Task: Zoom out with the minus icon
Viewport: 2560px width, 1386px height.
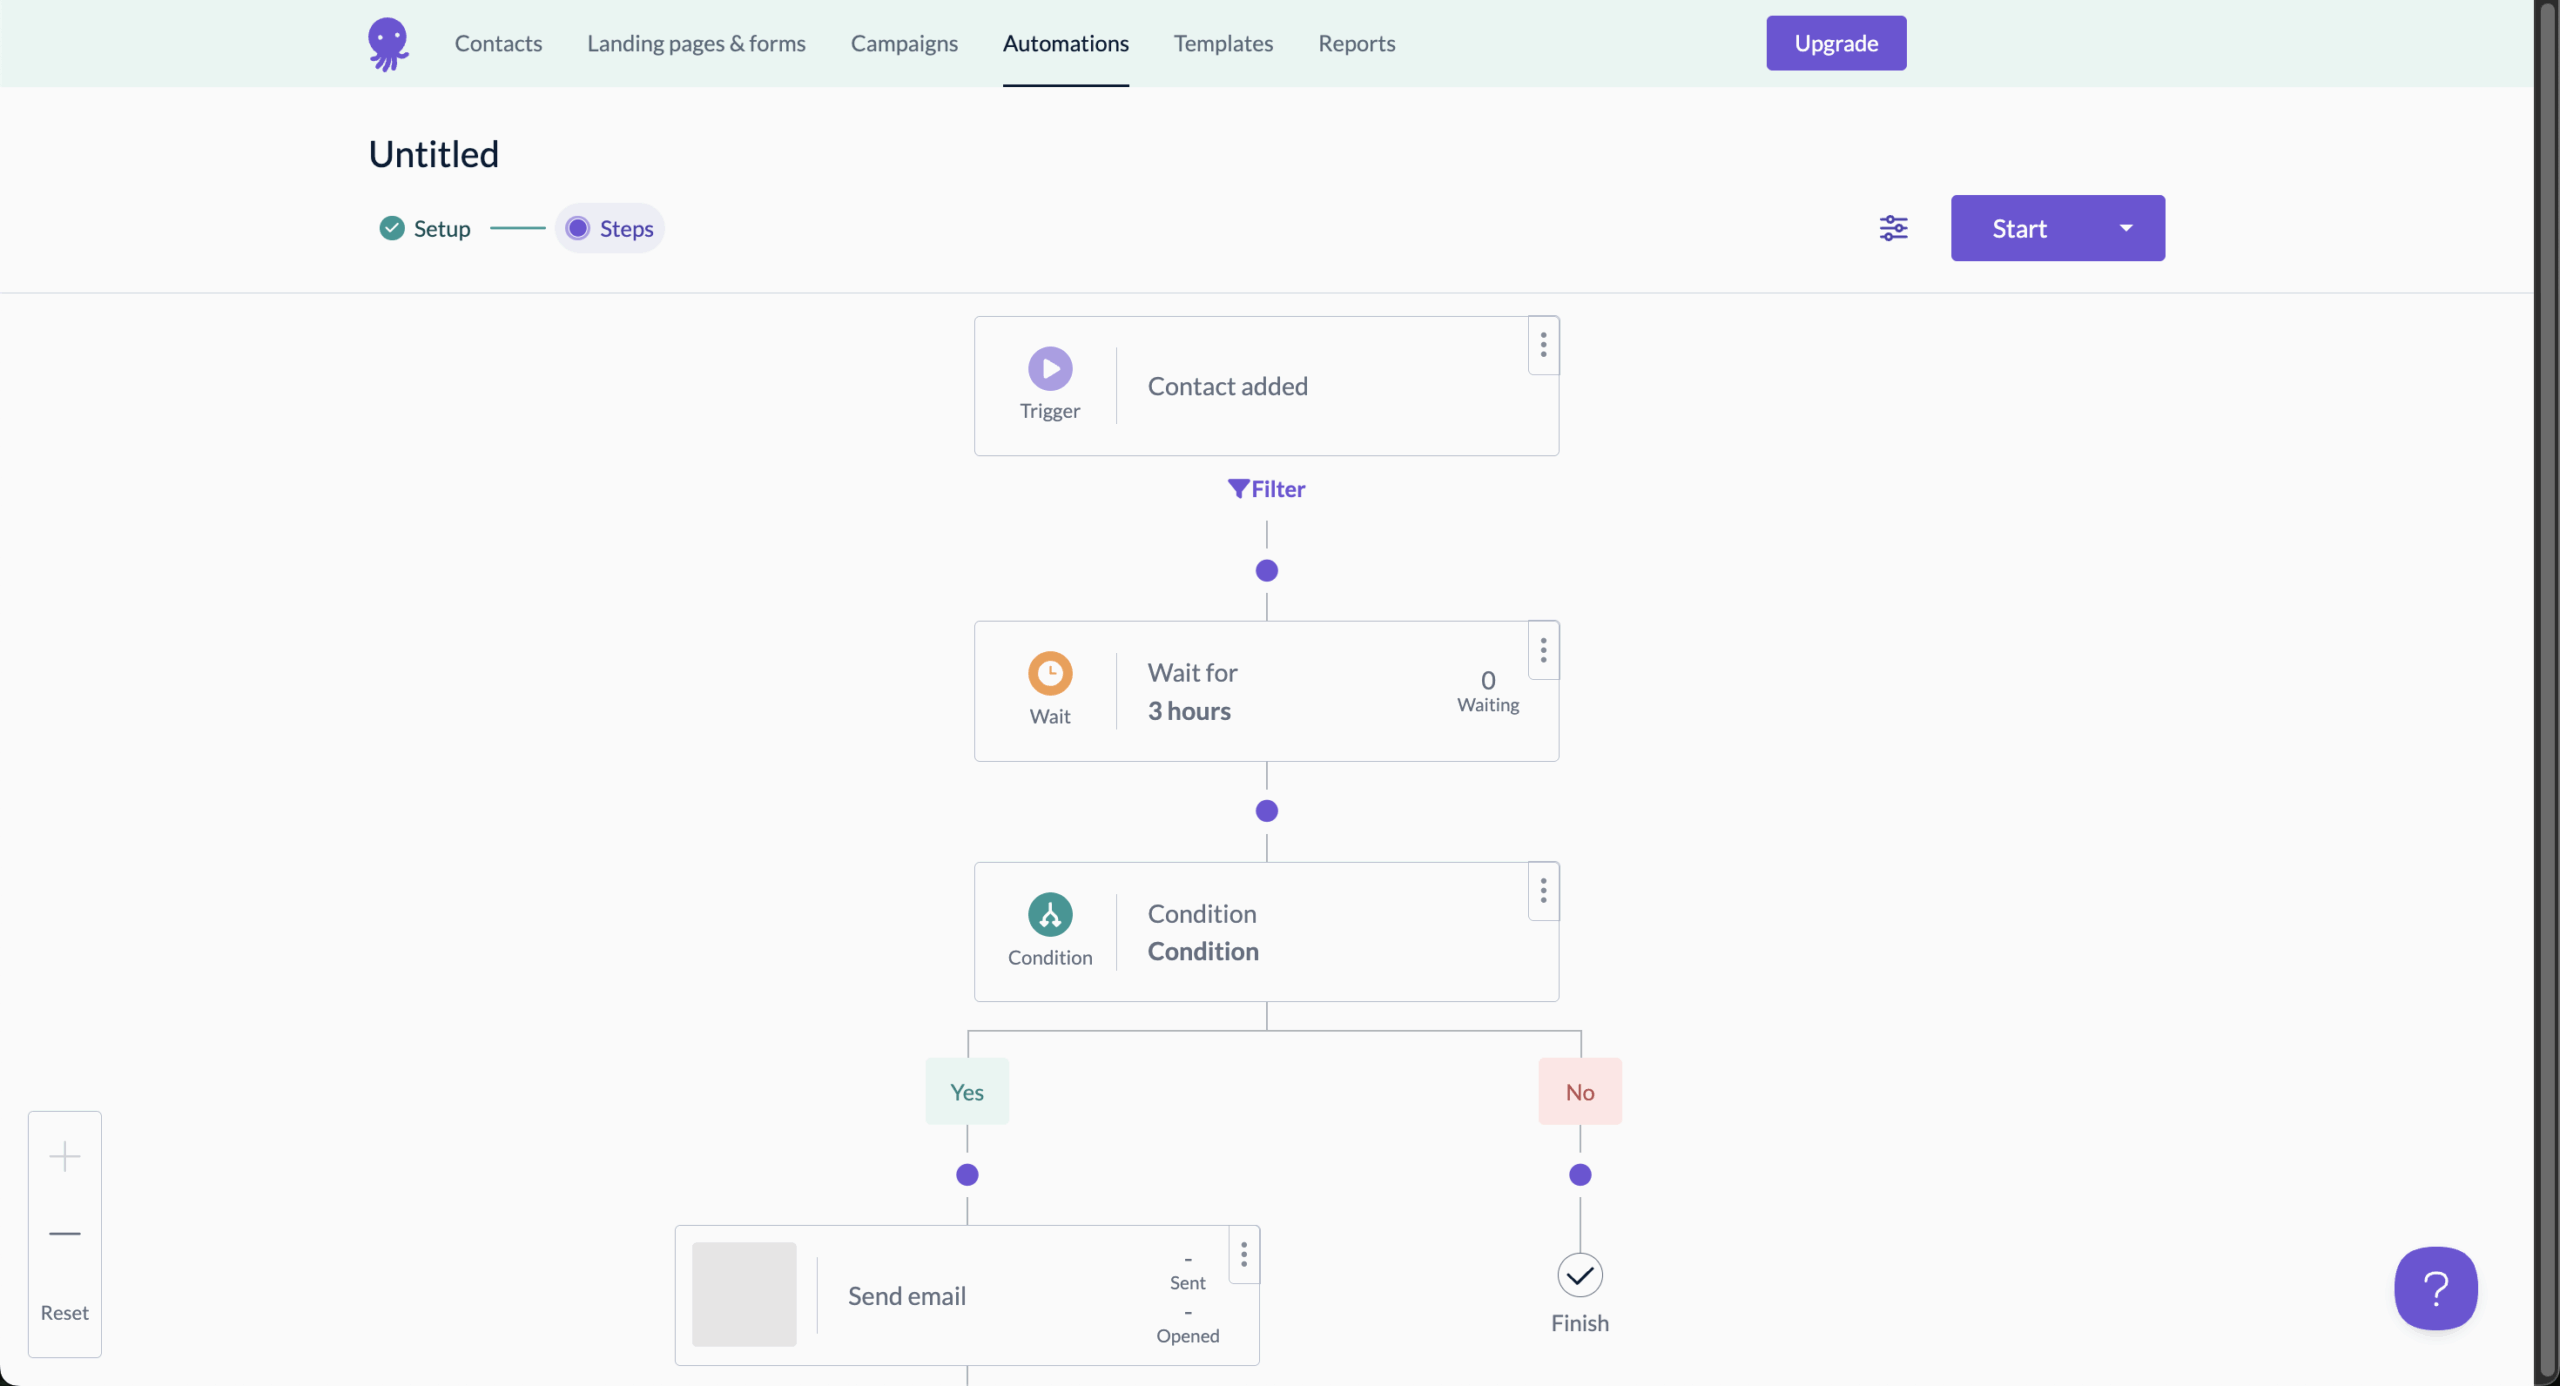Action: tap(65, 1234)
